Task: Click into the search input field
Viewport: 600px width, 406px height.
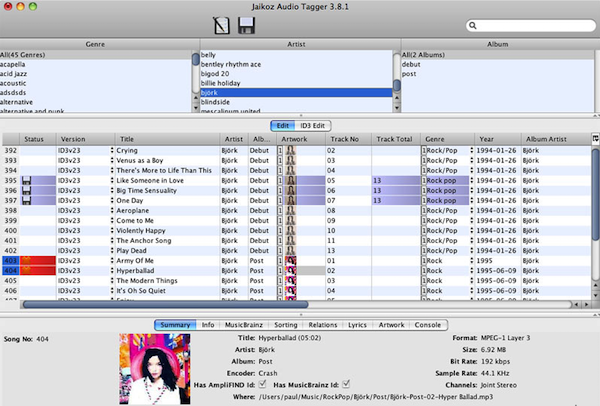Action: pyautogui.click(x=530, y=27)
